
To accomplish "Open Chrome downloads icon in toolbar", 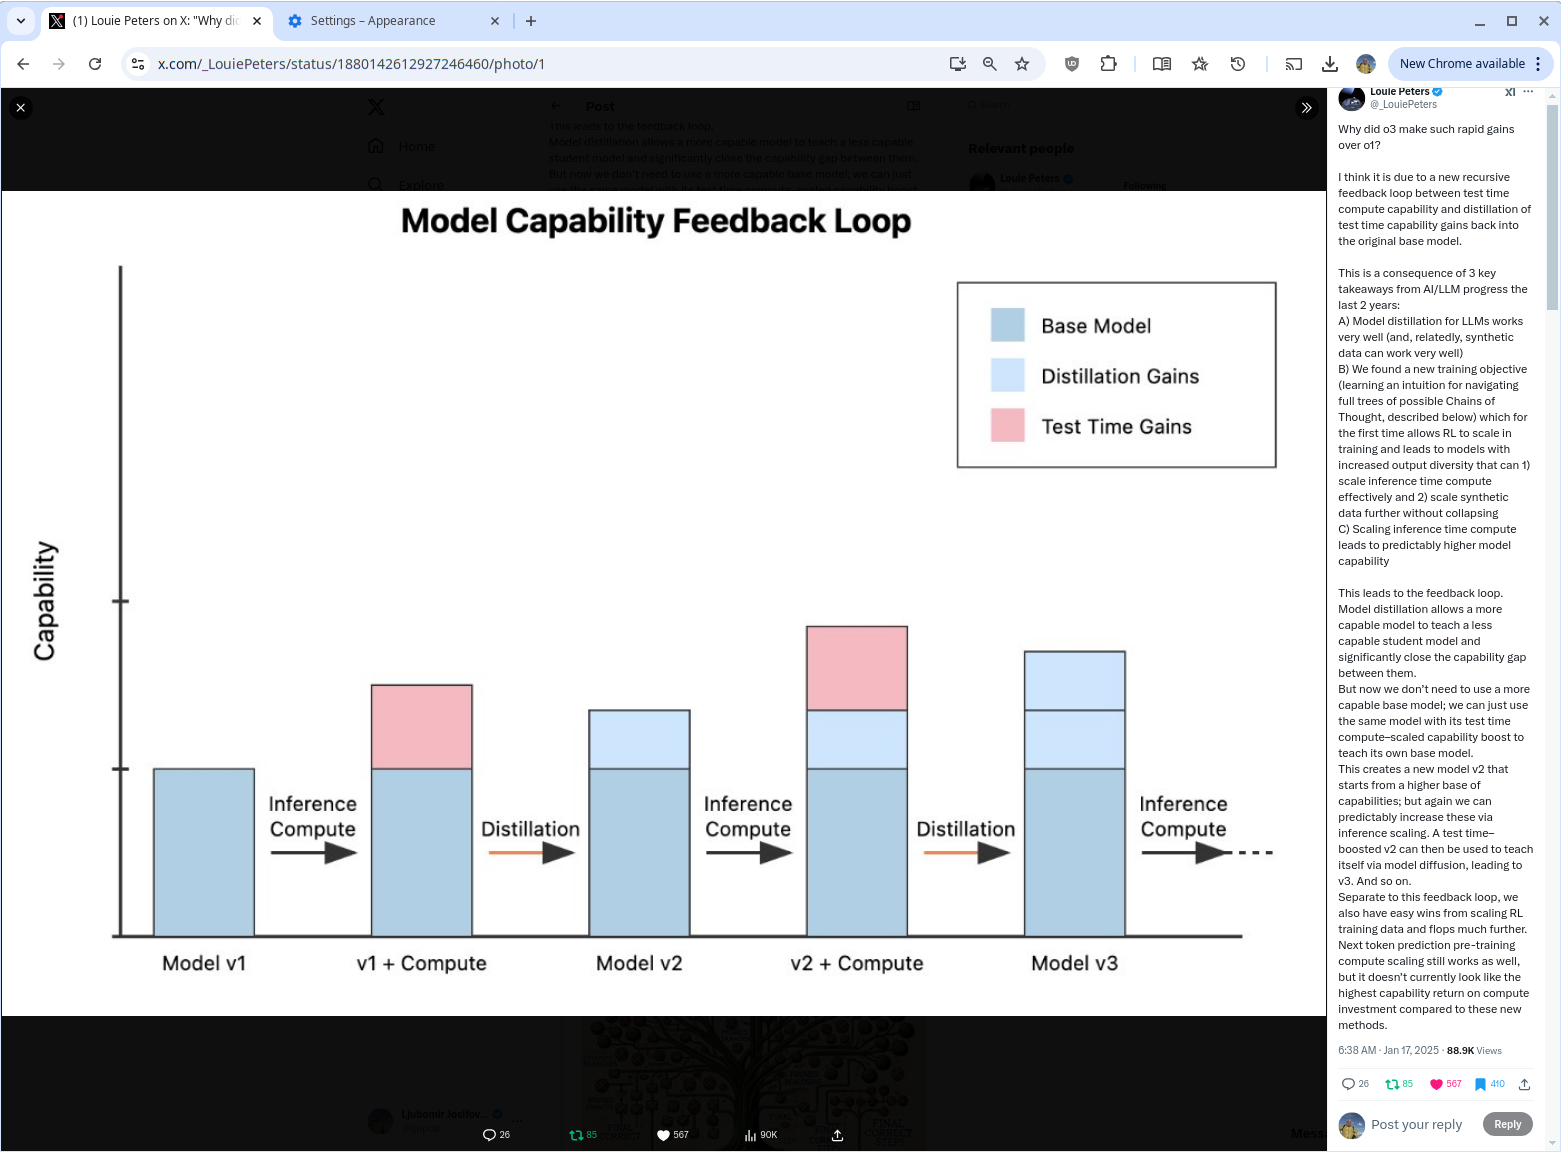I will (x=1329, y=64).
